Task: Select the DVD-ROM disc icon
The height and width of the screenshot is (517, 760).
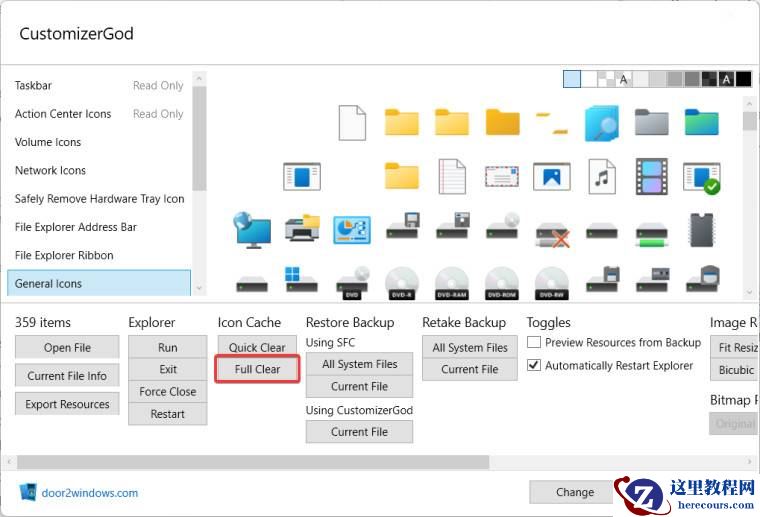Action: pyautogui.click(x=502, y=283)
